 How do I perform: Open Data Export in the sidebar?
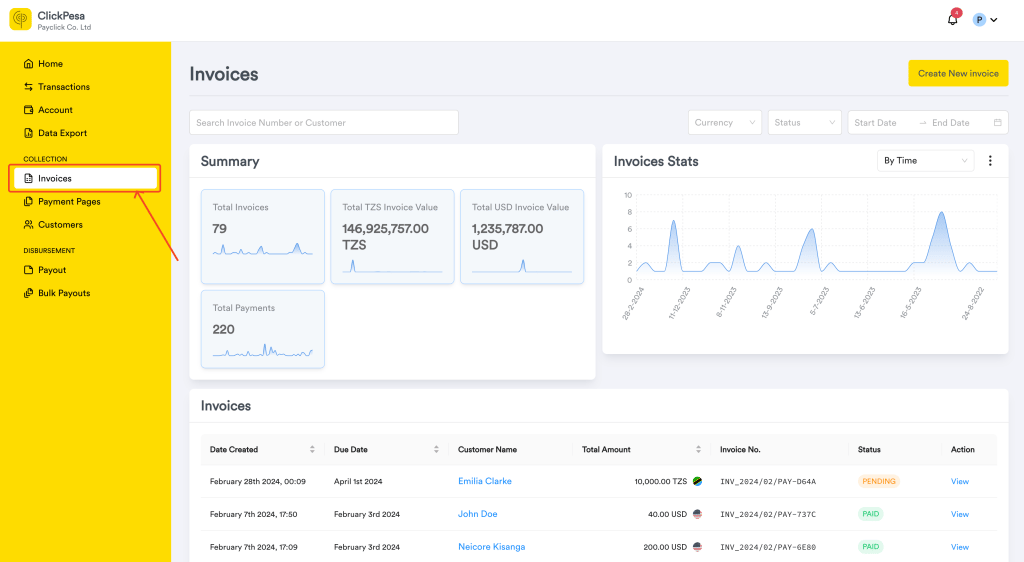coord(55,133)
